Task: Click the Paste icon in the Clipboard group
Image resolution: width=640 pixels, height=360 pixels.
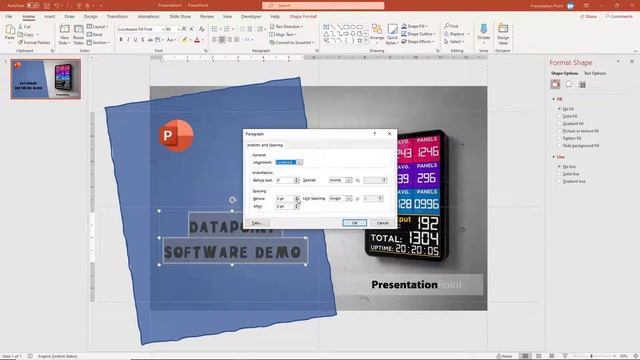Action: coord(10,29)
